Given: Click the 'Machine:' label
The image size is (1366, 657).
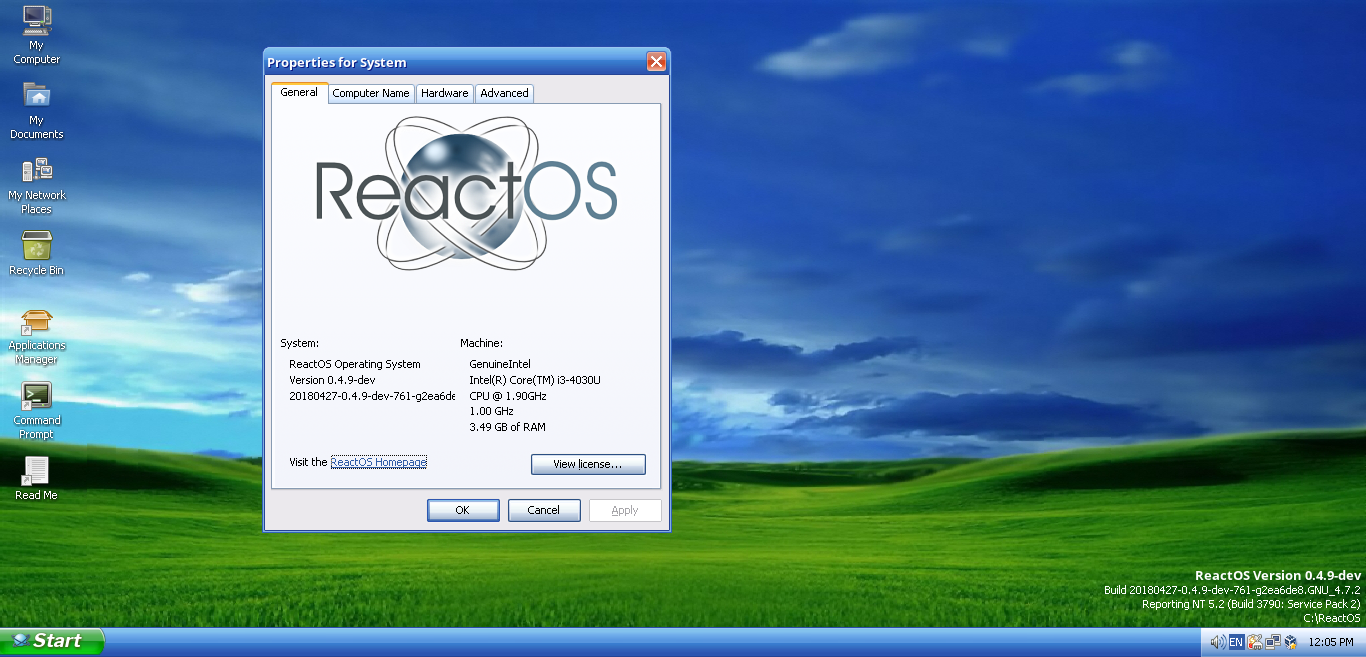Looking at the screenshot, I should [x=482, y=343].
